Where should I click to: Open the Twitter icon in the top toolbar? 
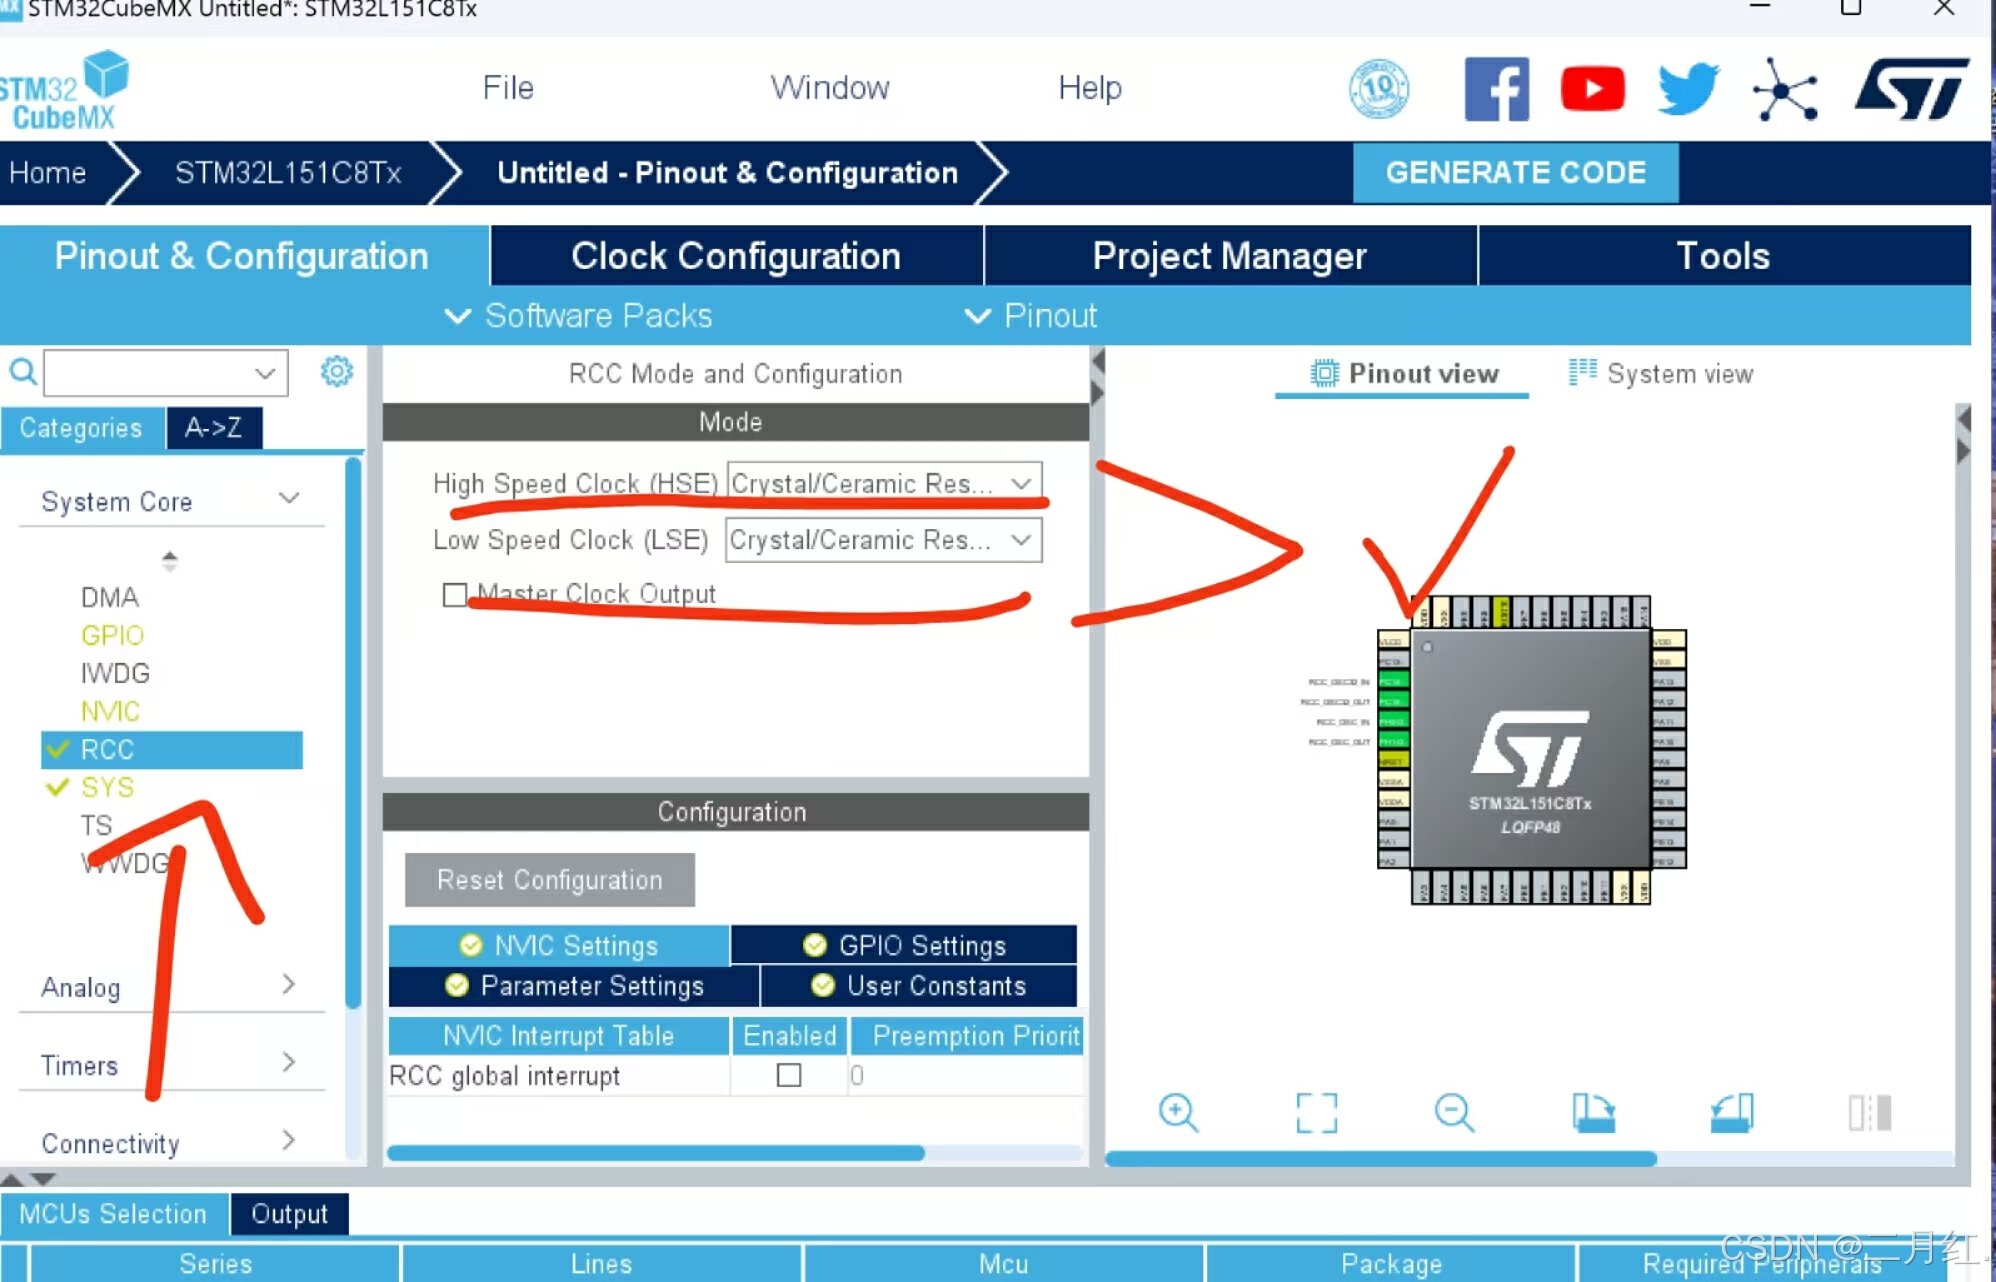pyautogui.click(x=1687, y=88)
